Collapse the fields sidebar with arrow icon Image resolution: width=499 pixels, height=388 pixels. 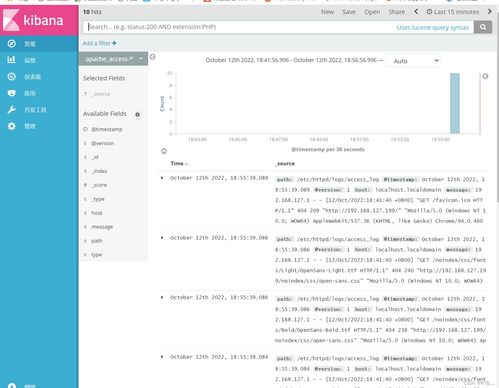153,57
